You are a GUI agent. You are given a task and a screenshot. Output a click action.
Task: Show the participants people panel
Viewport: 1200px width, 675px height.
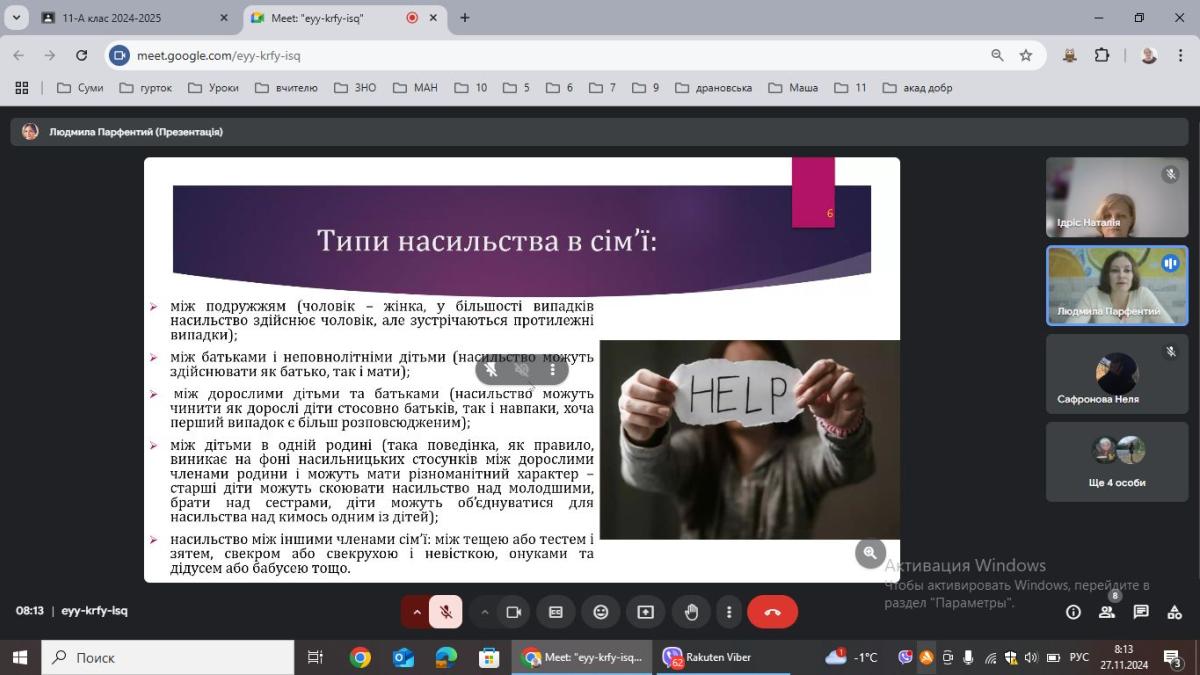coord(1107,612)
